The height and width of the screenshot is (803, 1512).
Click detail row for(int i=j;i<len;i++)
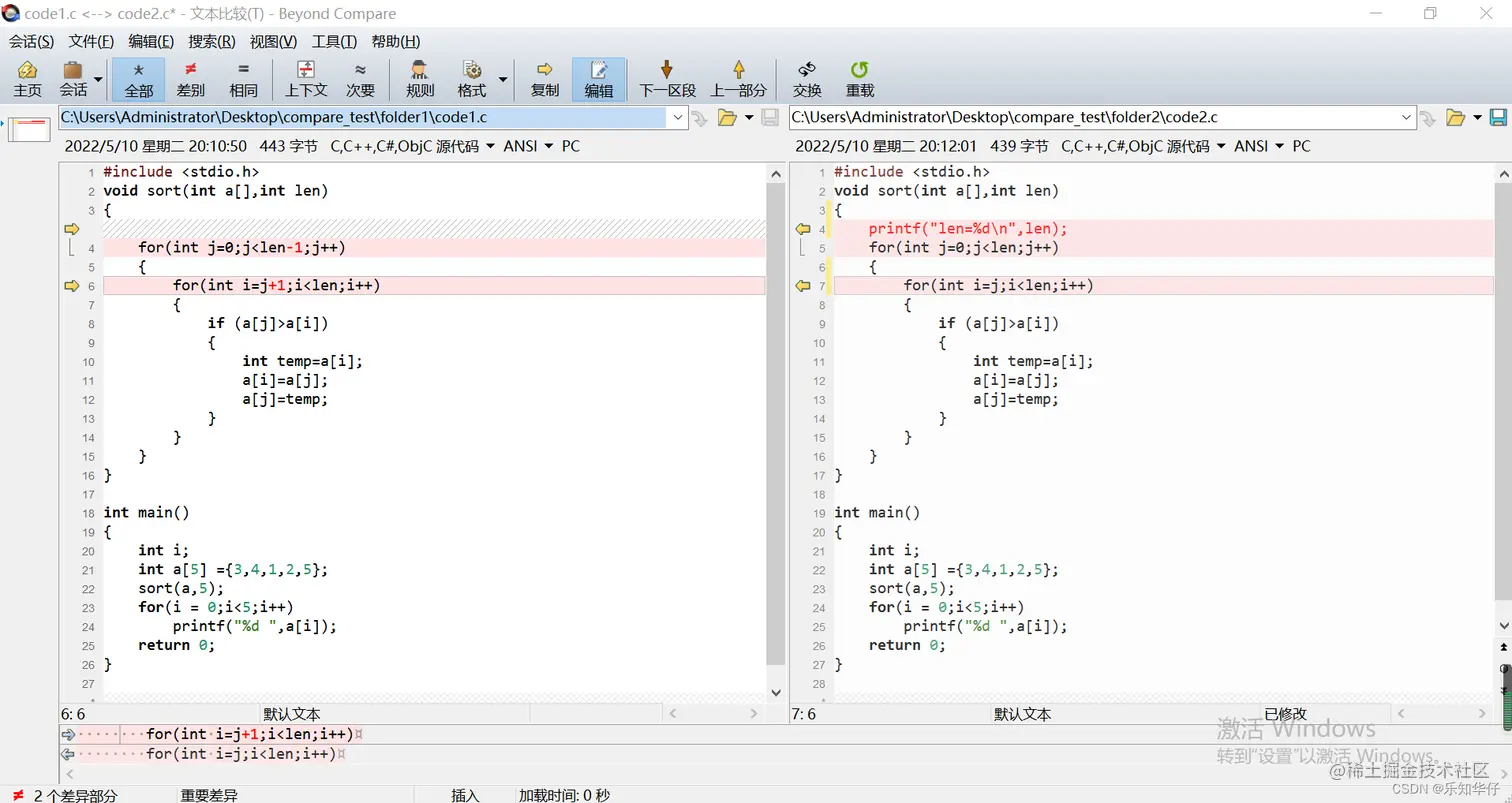coord(241,754)
